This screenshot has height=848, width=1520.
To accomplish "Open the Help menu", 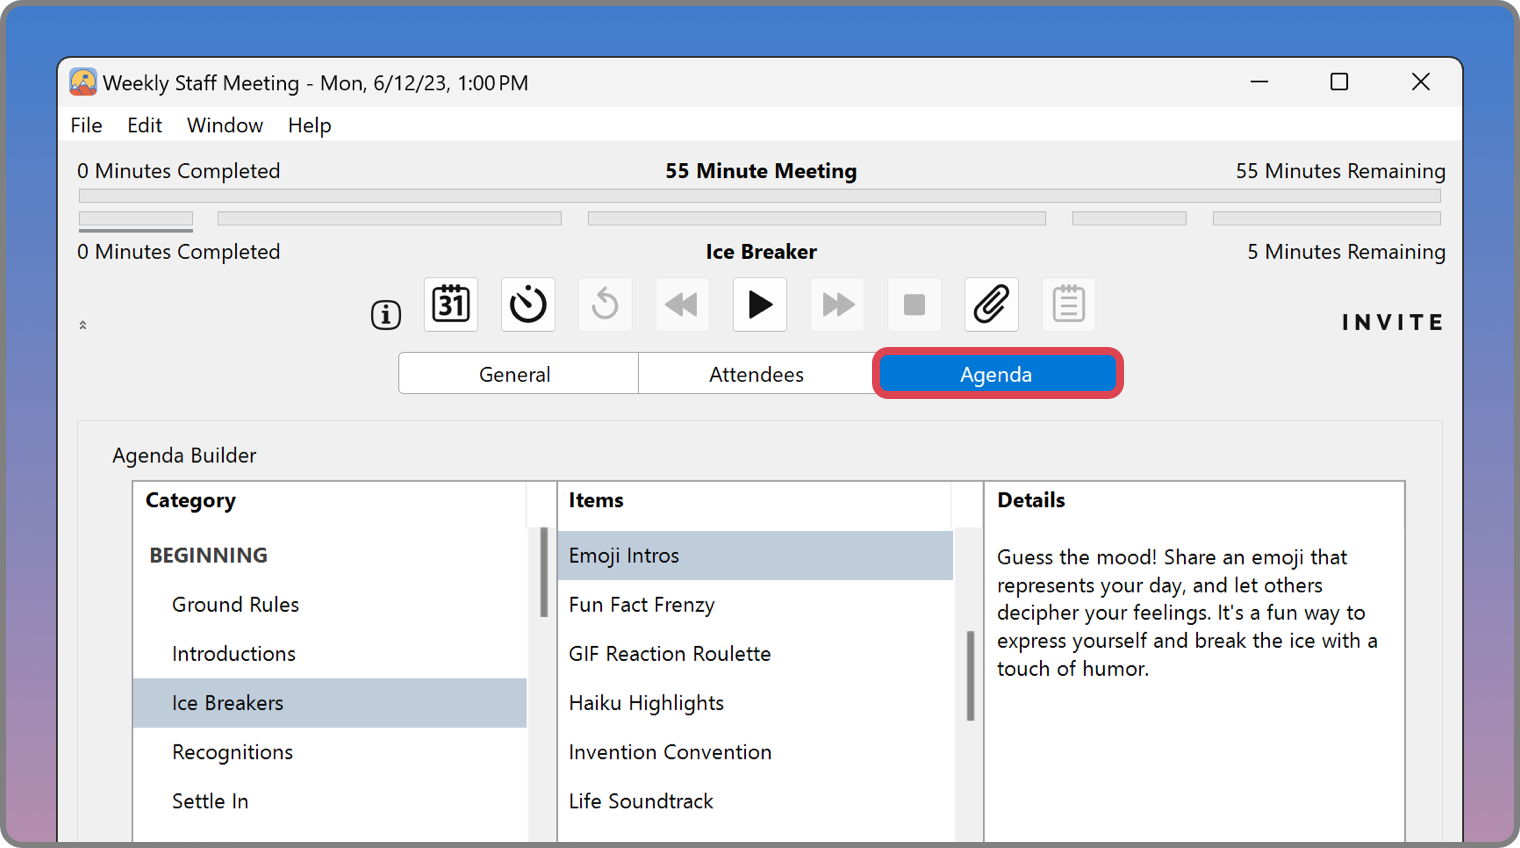I will [309, 125].
